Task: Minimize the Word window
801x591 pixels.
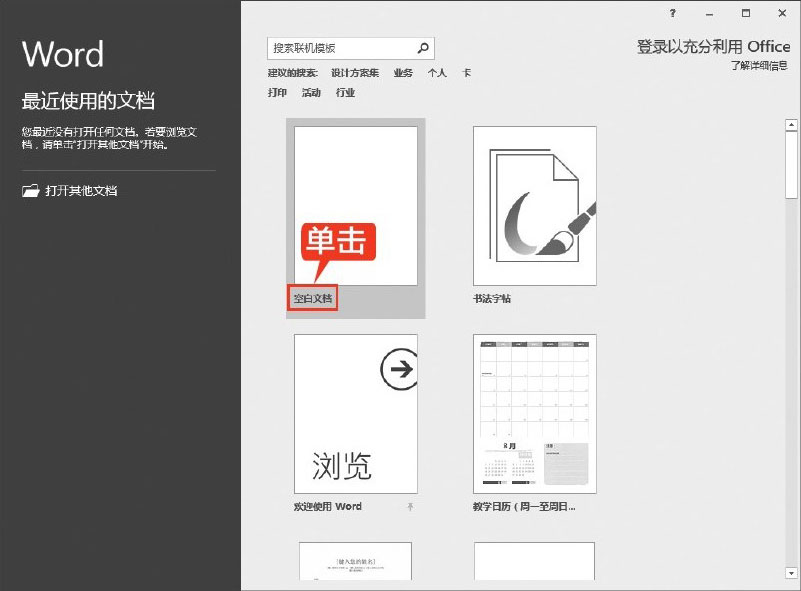Action: click(x=709, y=13)
